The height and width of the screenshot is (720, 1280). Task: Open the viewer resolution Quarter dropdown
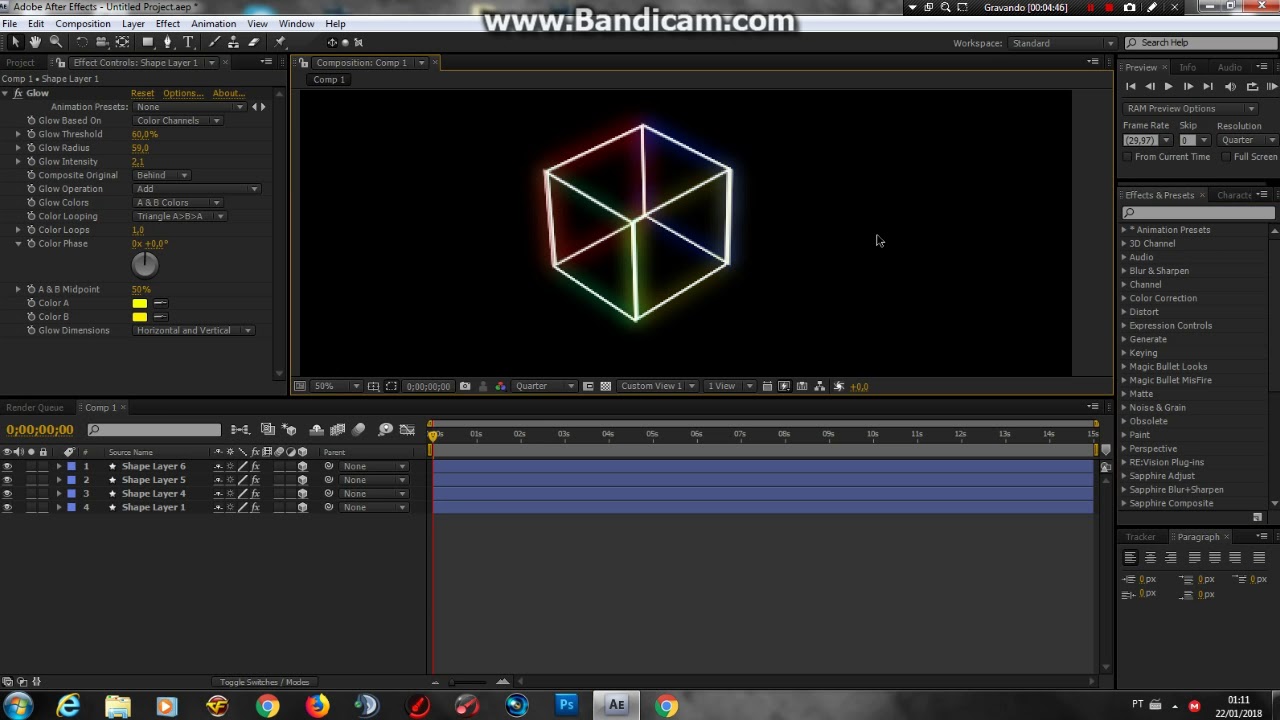544,386
